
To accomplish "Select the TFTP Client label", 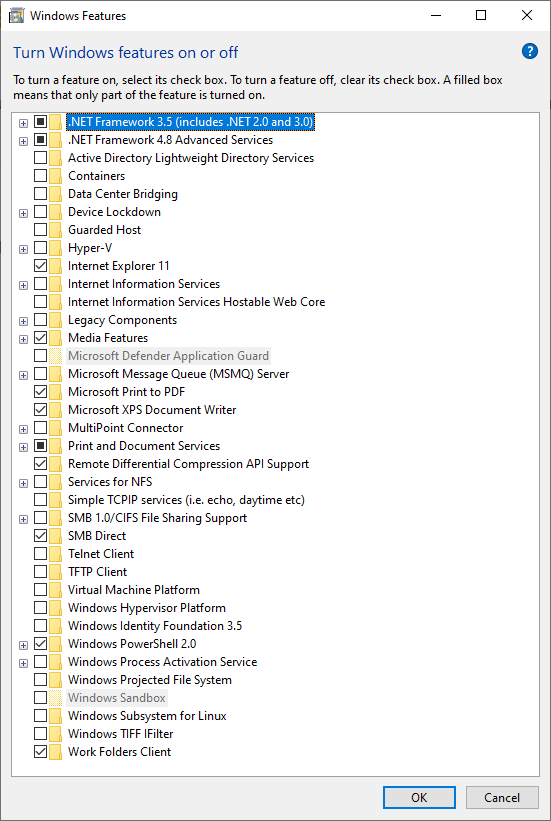I will pos(97,572).
